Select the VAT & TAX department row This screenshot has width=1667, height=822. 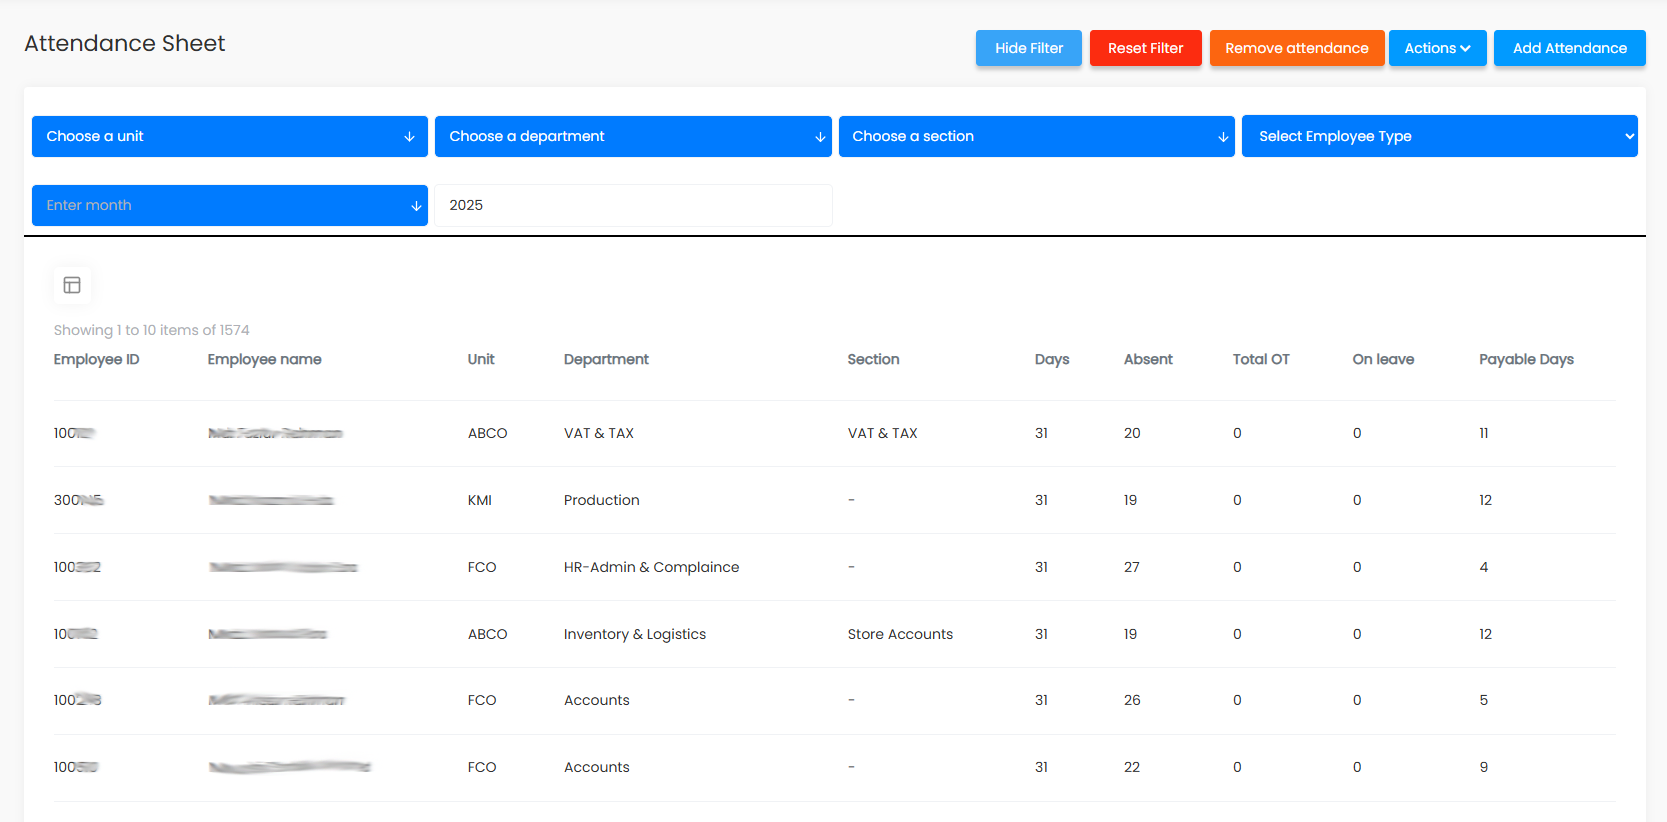pos(599,434)
